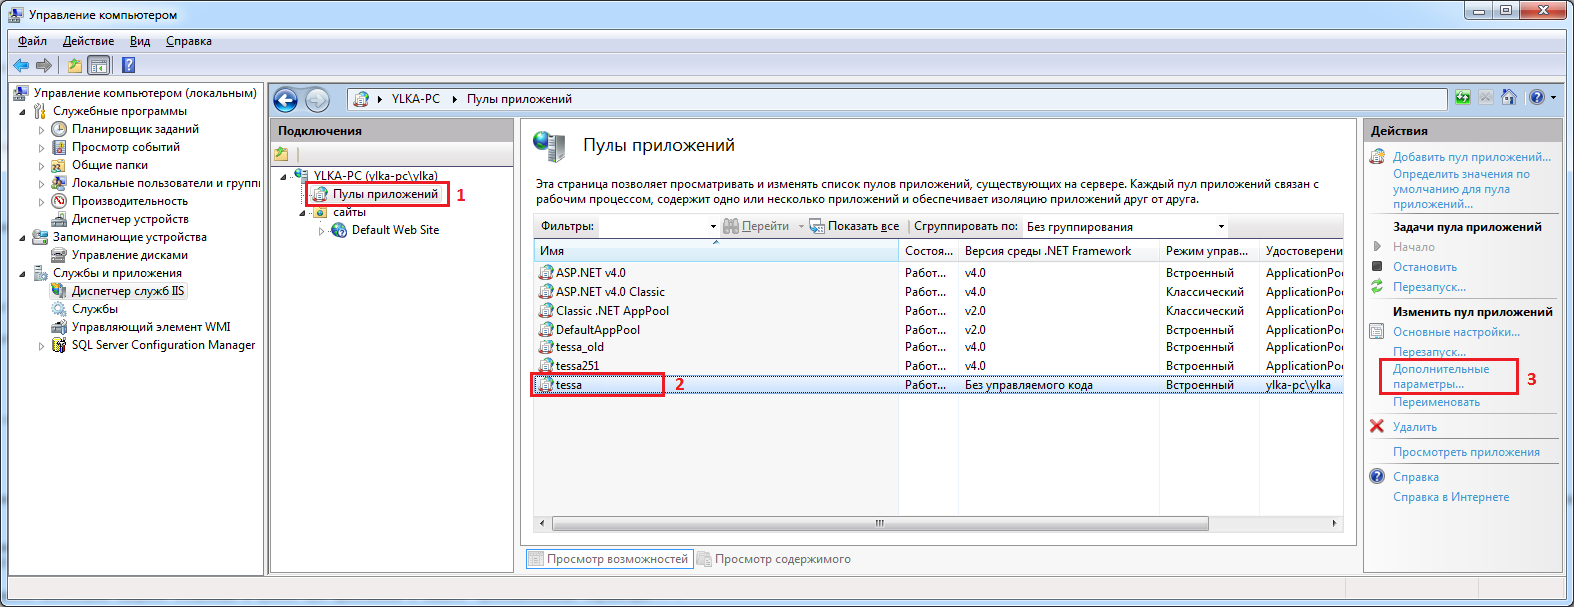1574x607 pixels.
Task: Open the Действие menu
Action: click(x=88, y=41)
